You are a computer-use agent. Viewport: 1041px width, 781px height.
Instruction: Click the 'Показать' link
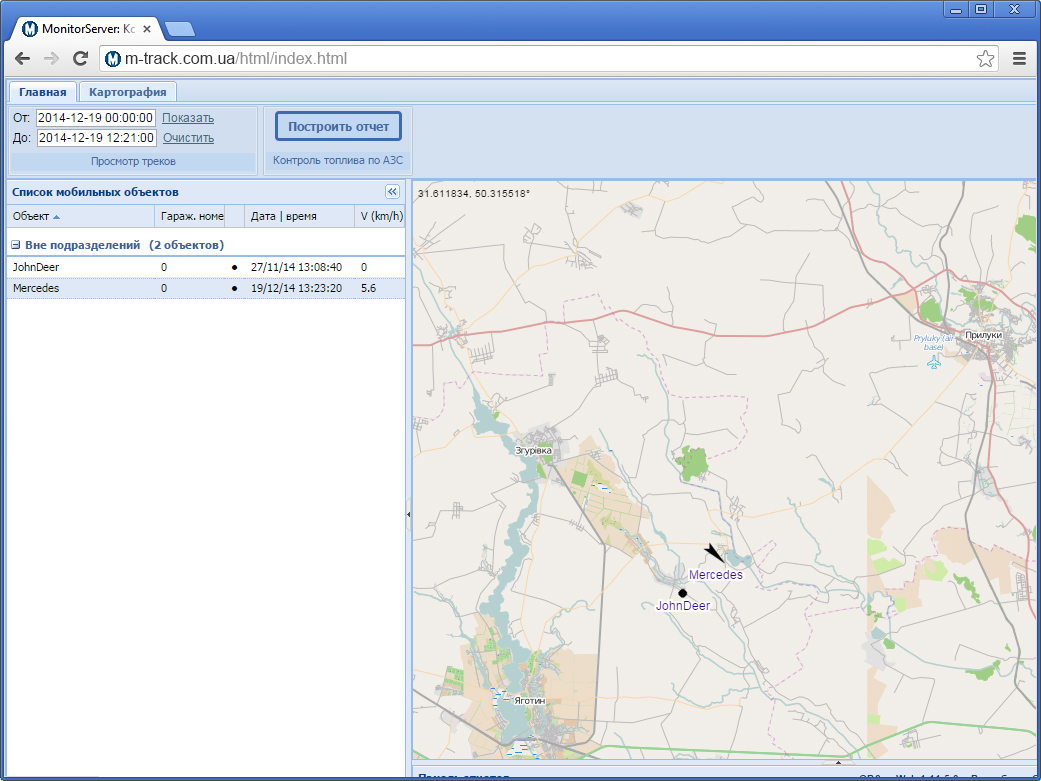click(188, 118)
